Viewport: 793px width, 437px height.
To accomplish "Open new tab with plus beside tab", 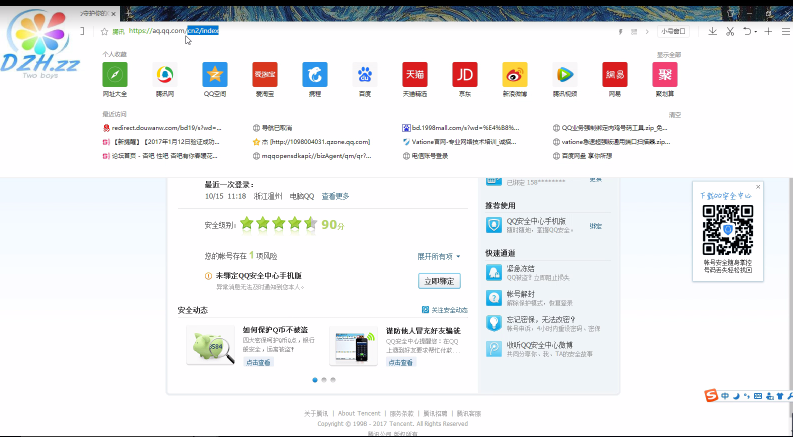I will tap(128, 14).
